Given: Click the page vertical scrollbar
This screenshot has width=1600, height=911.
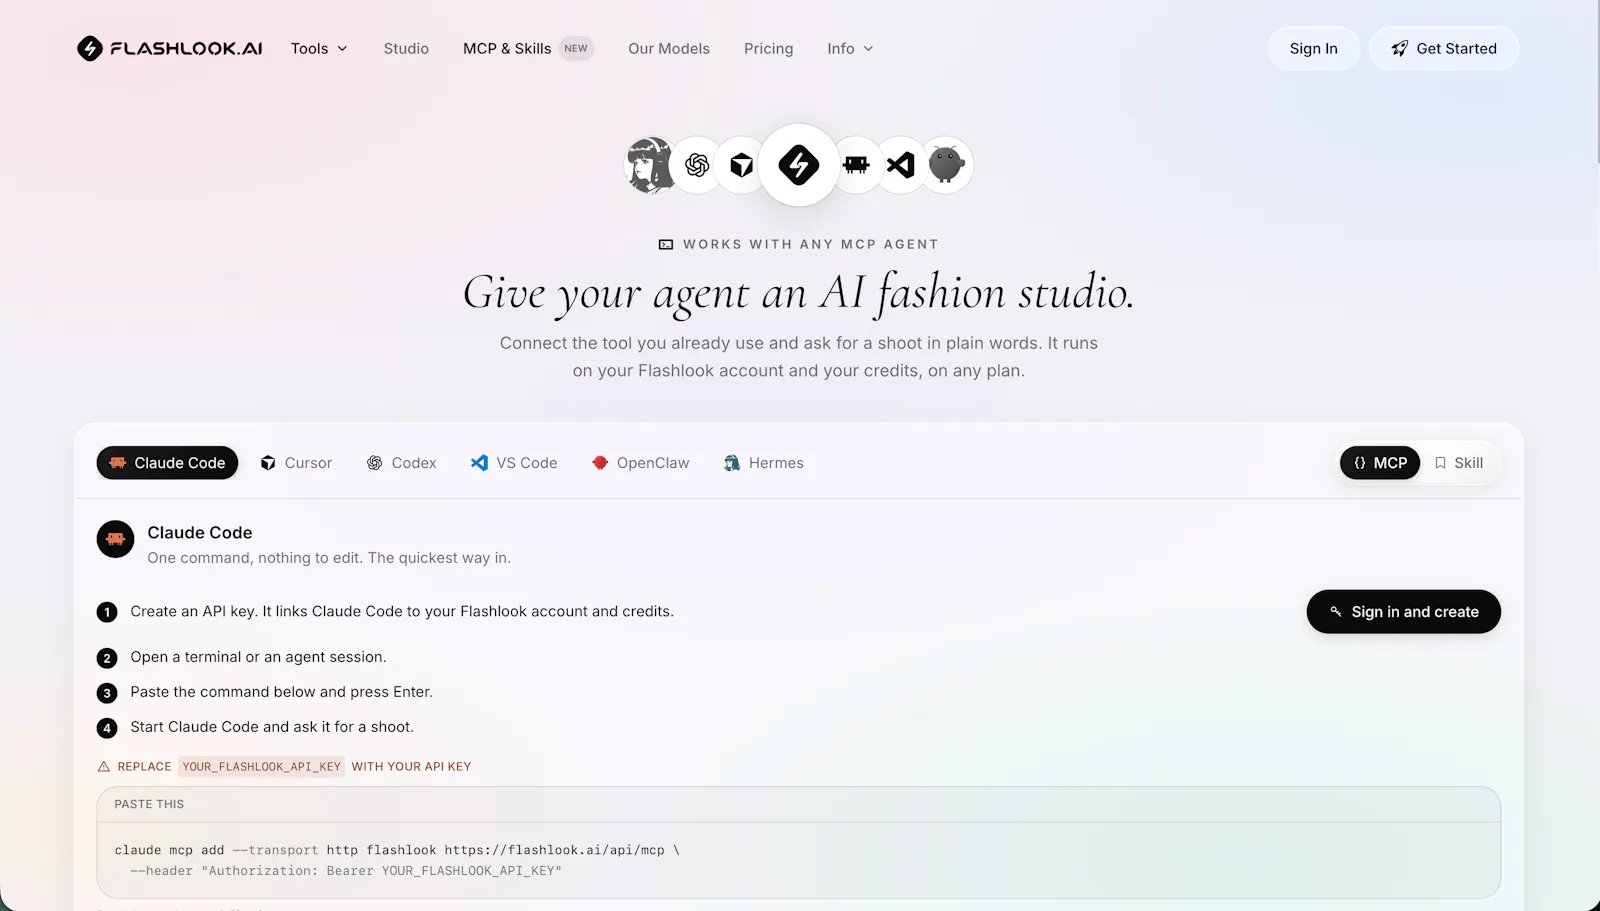Looking at the screenshot, I should coord(1596,80).
